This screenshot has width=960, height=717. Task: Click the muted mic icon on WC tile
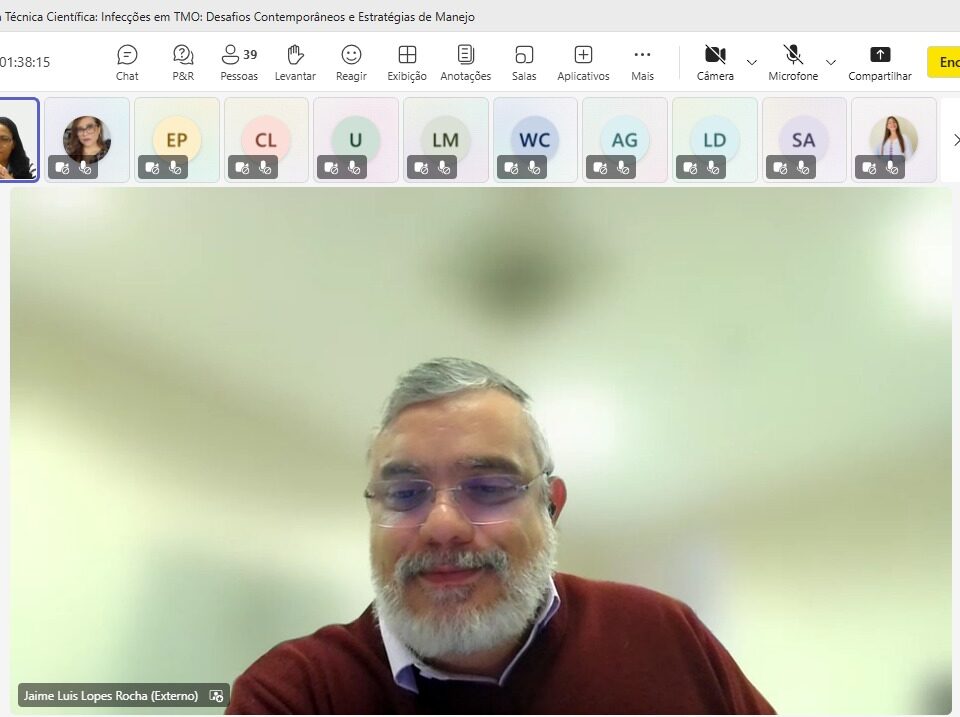(534, 167)
